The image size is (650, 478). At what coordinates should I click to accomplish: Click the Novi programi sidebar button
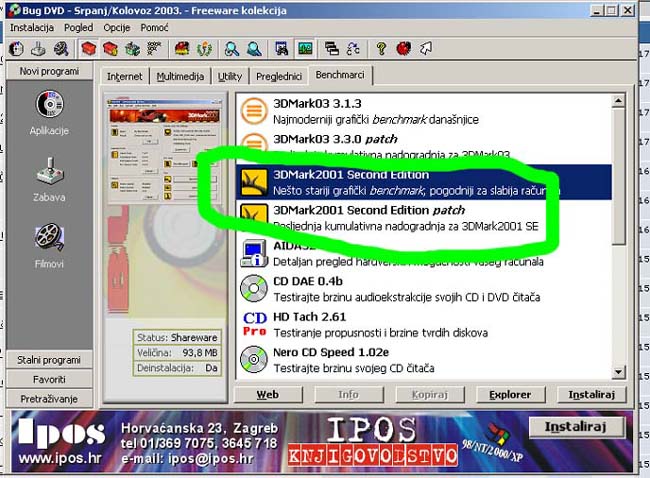point(49,71)
